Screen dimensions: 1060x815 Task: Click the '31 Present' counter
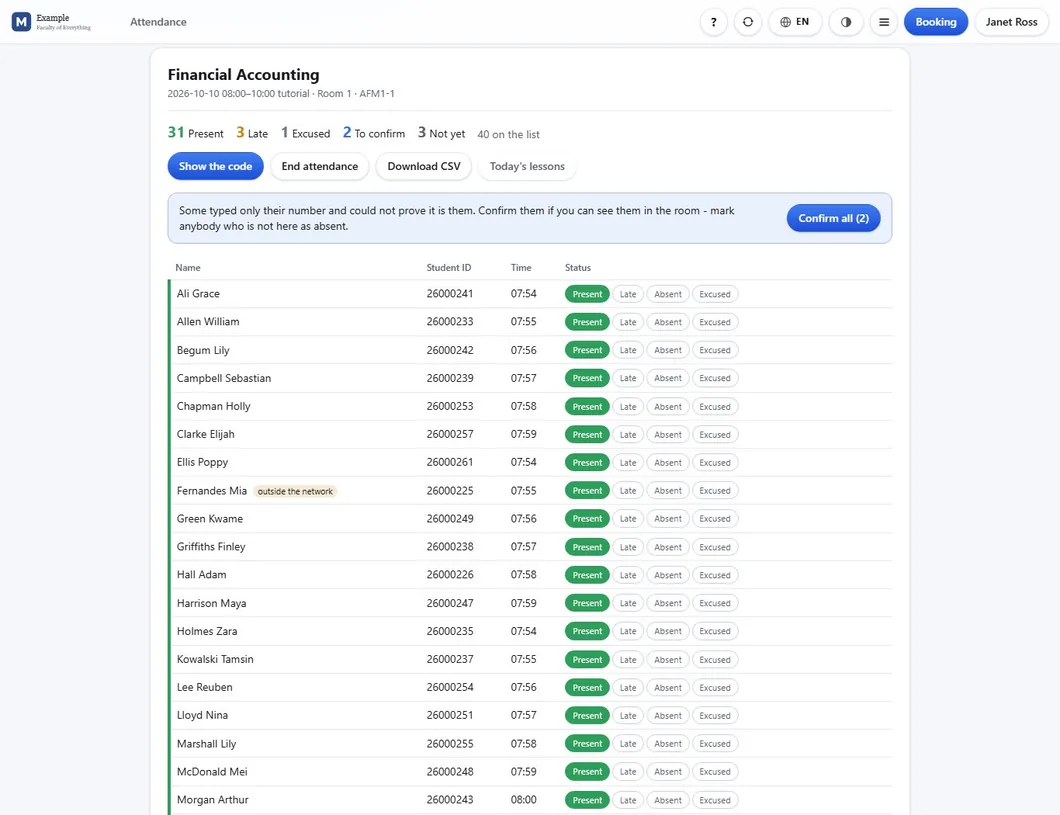pos(195,132)
